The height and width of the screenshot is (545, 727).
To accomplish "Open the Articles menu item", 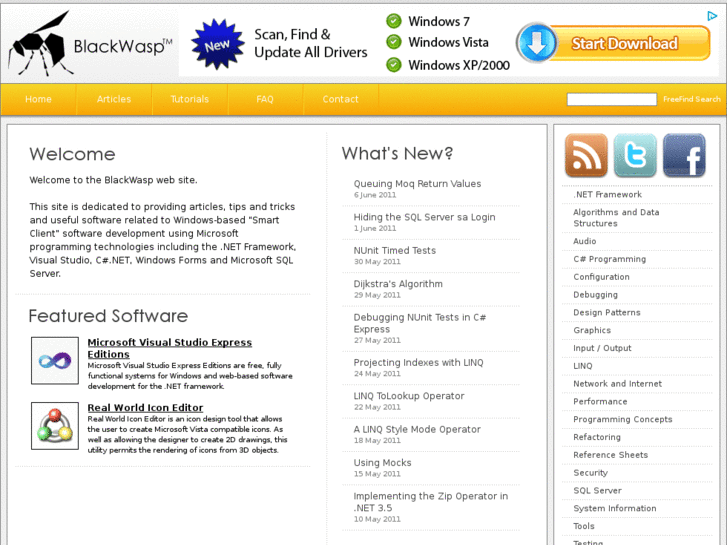I will tap(114, 99).
